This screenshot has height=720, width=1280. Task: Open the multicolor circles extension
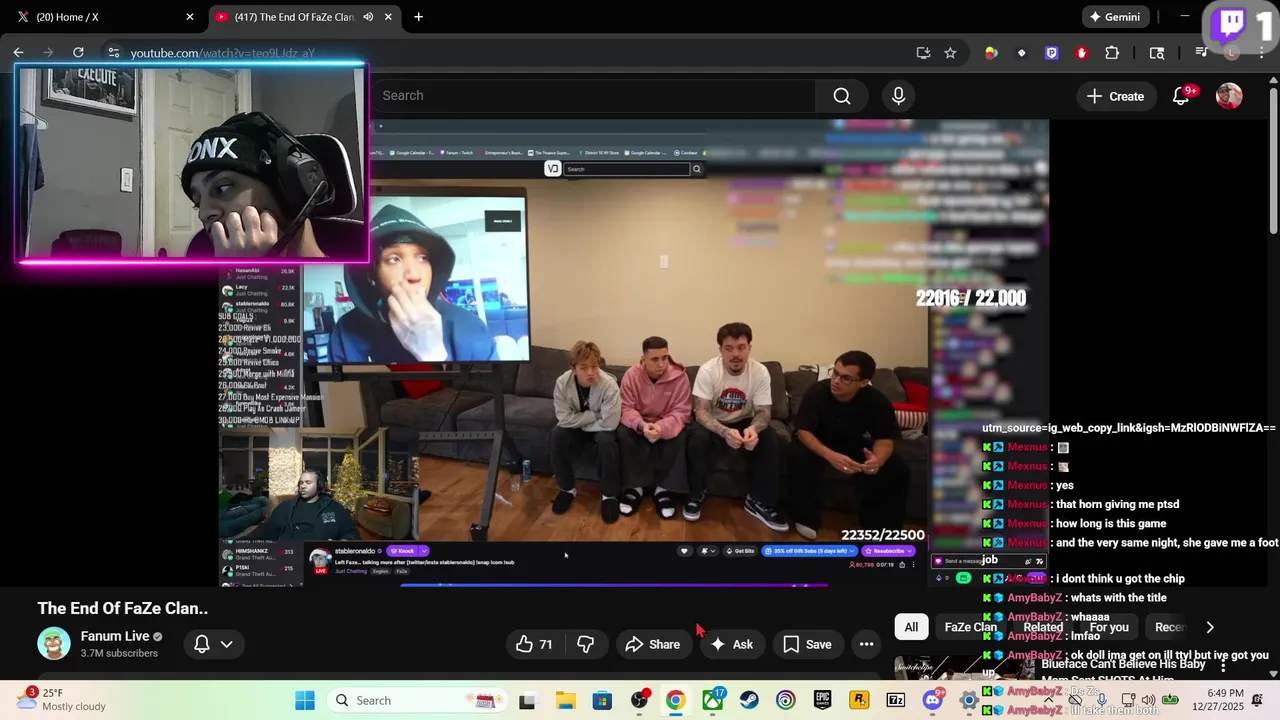tap(991, 53)
